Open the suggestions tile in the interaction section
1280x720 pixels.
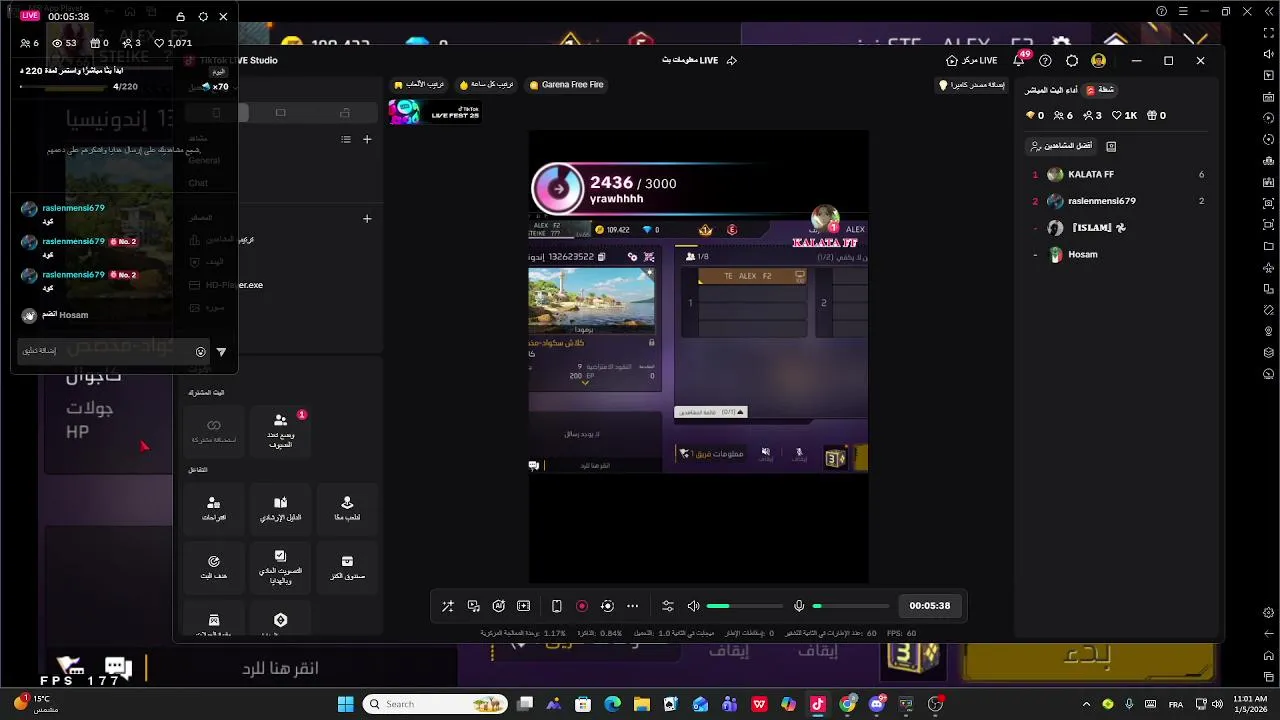pos(214,509)
